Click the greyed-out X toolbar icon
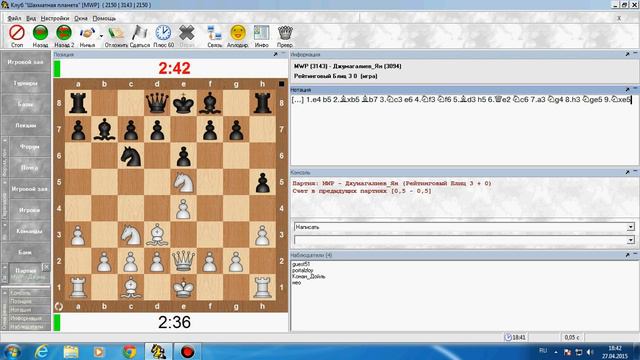640x360 pixels. pyautogui.click(x=187, y=33)
